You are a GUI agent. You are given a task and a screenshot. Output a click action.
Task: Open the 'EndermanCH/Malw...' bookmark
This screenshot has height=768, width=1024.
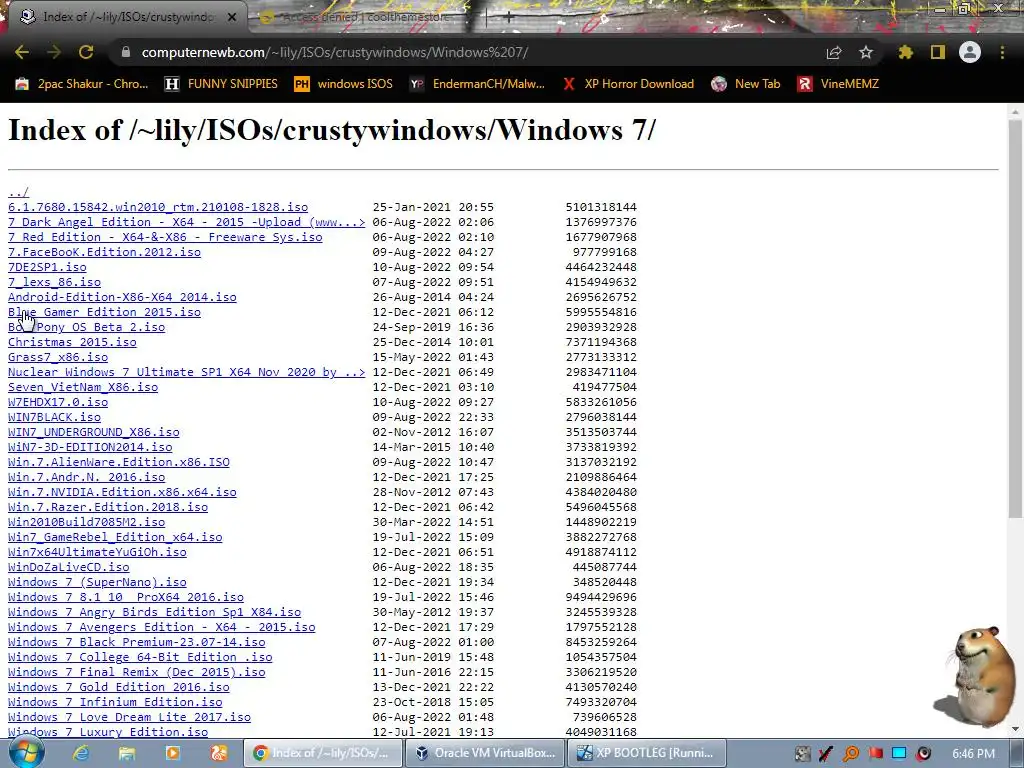point(477,84)
